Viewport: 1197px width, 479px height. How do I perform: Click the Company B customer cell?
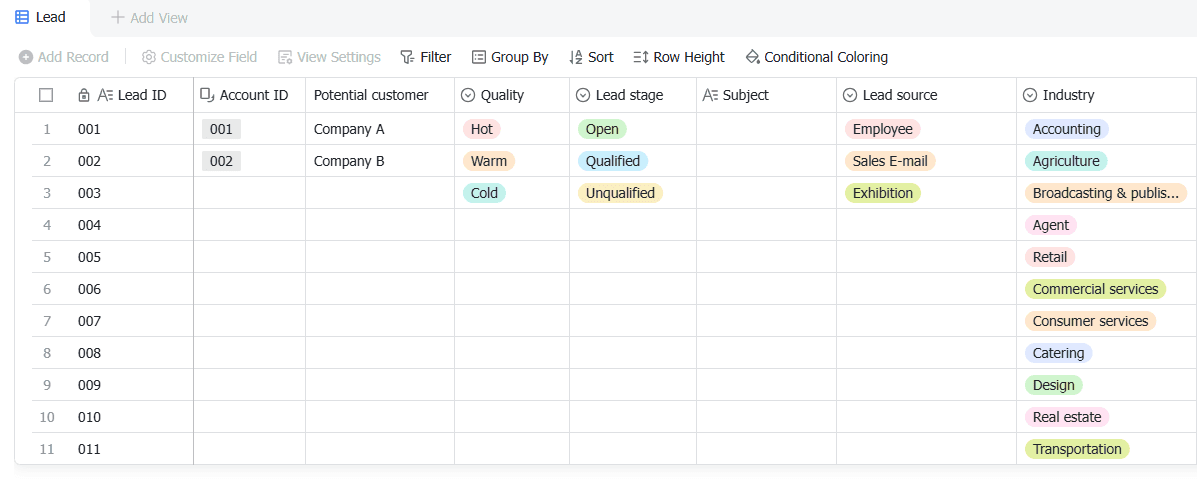349,161
